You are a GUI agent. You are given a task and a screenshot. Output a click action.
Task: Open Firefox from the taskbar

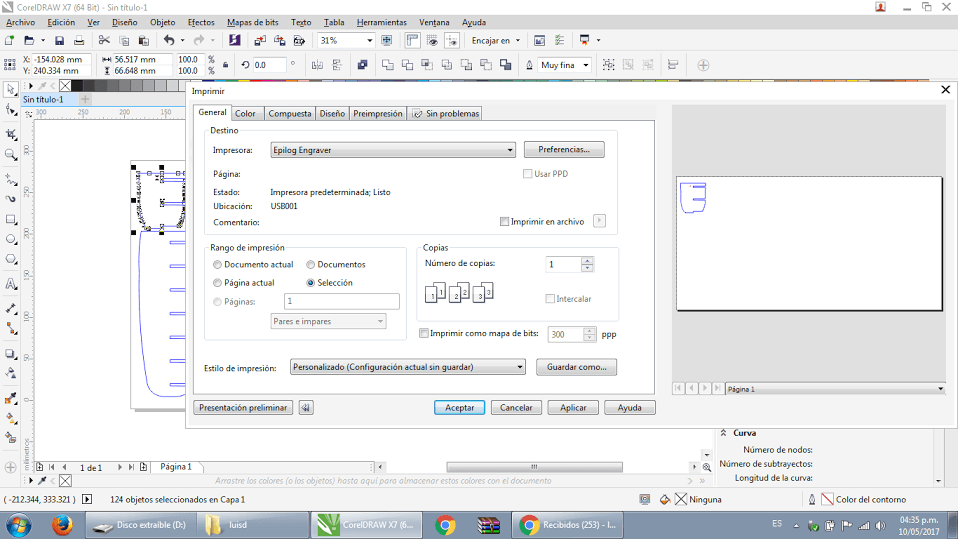[62, 525]
